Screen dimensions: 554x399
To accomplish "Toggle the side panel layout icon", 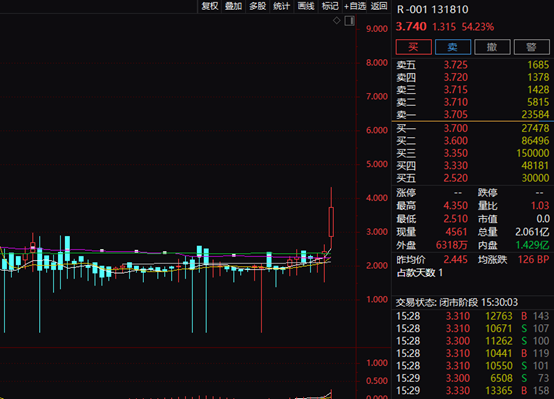I will pyautogui.click(x=349, y=21).
